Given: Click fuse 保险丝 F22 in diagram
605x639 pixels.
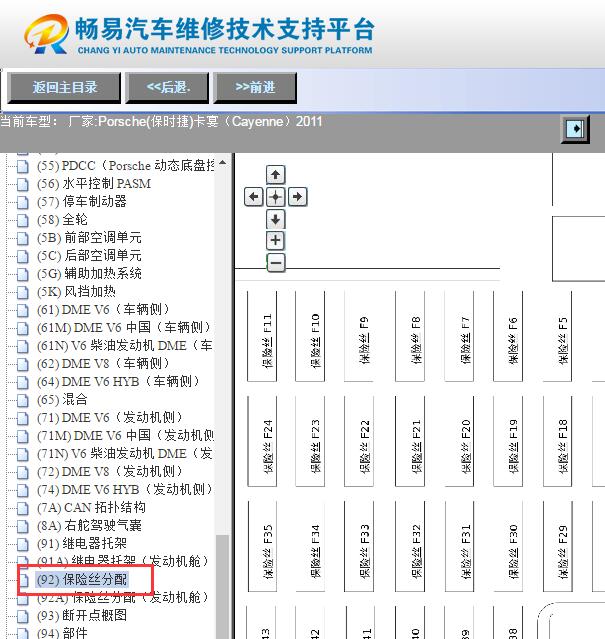Looking at the screenshot, I should [359, 441].
